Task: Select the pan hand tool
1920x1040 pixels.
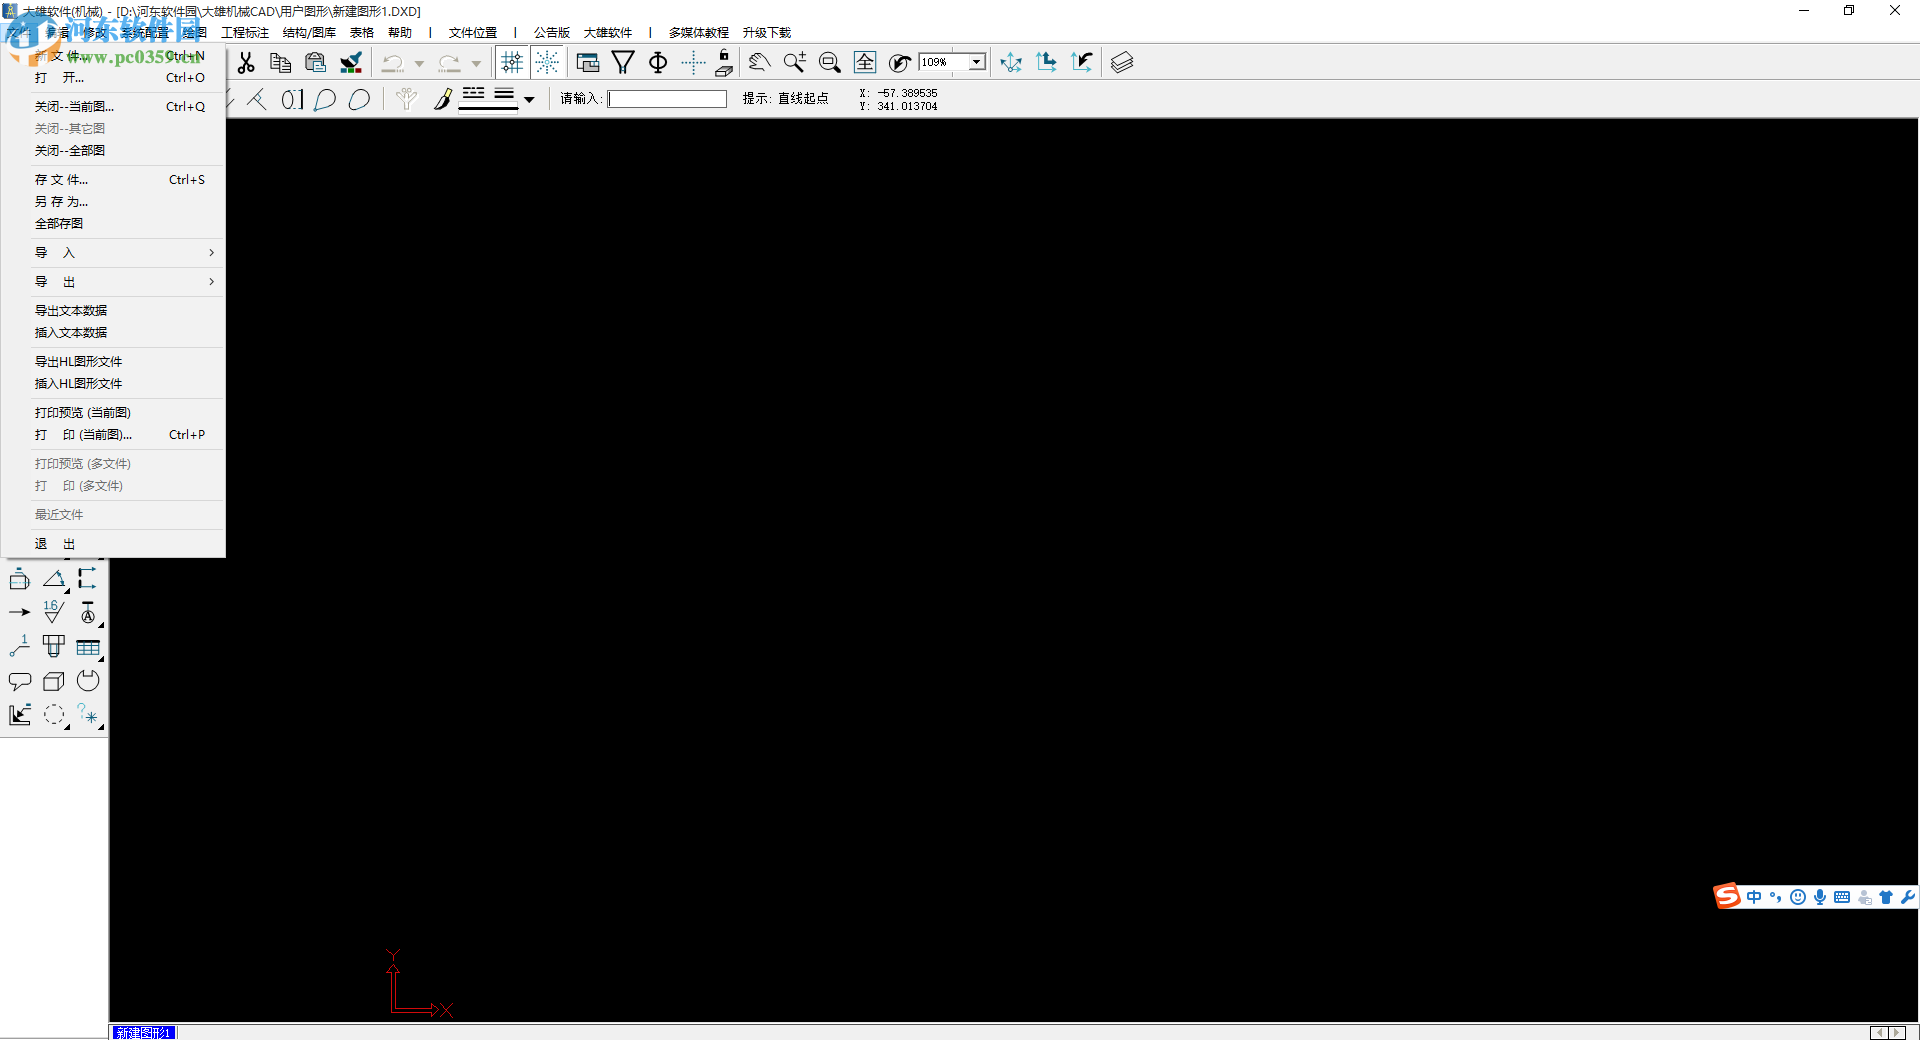Action: click(x=759, y=63)
